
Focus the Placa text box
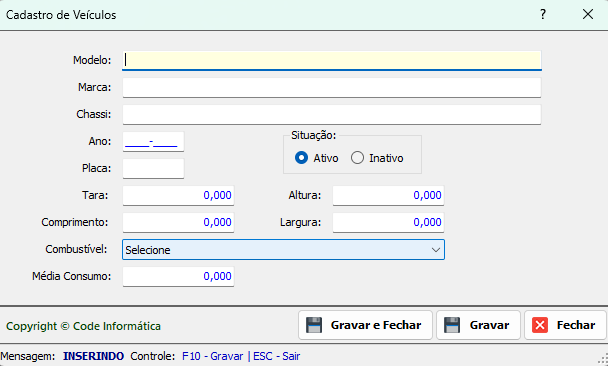click(153, 169)
